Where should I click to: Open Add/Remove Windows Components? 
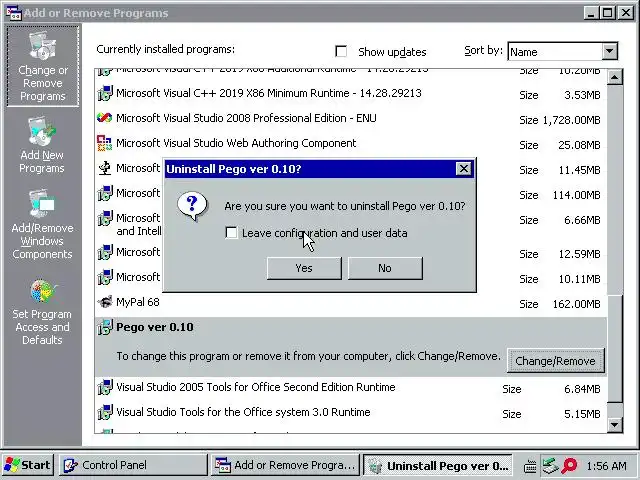pyautogui.click(x=42, y=224)
